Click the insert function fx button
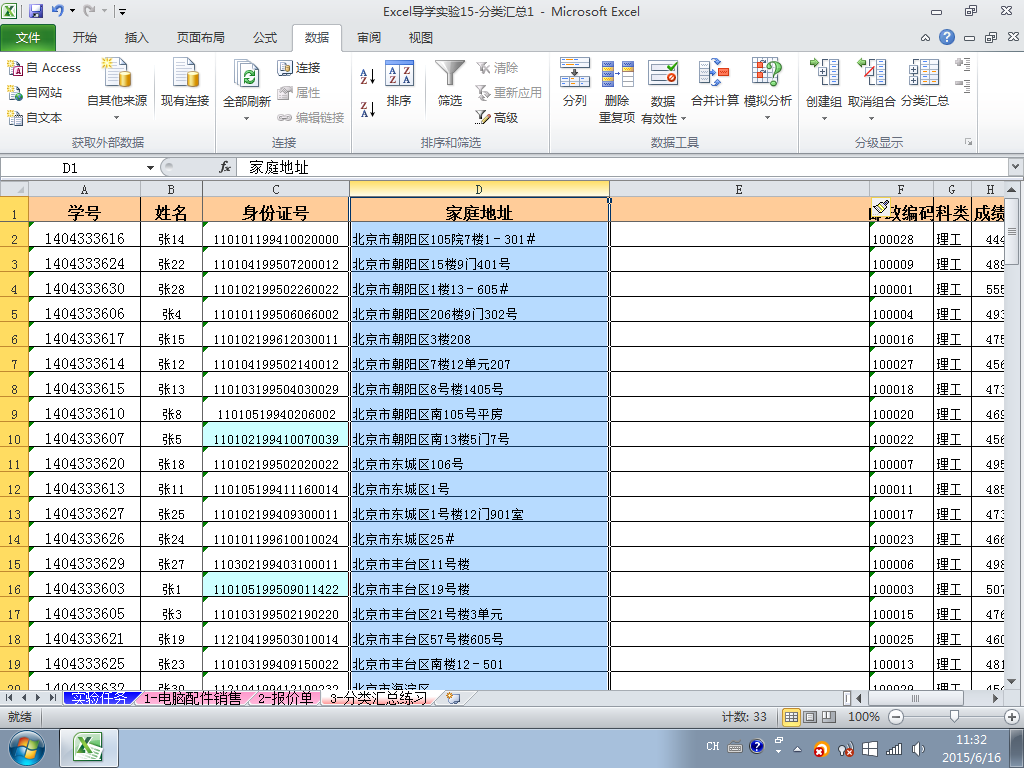Image resolution: width=1024 pixels, height=768 pixels. coord(225,167)
